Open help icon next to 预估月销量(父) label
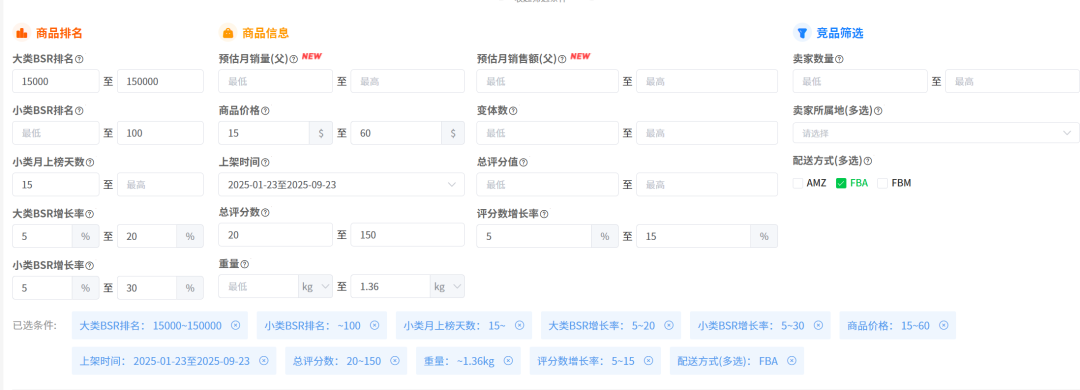This screenshot has width=1080, height=390. point(294,59)
